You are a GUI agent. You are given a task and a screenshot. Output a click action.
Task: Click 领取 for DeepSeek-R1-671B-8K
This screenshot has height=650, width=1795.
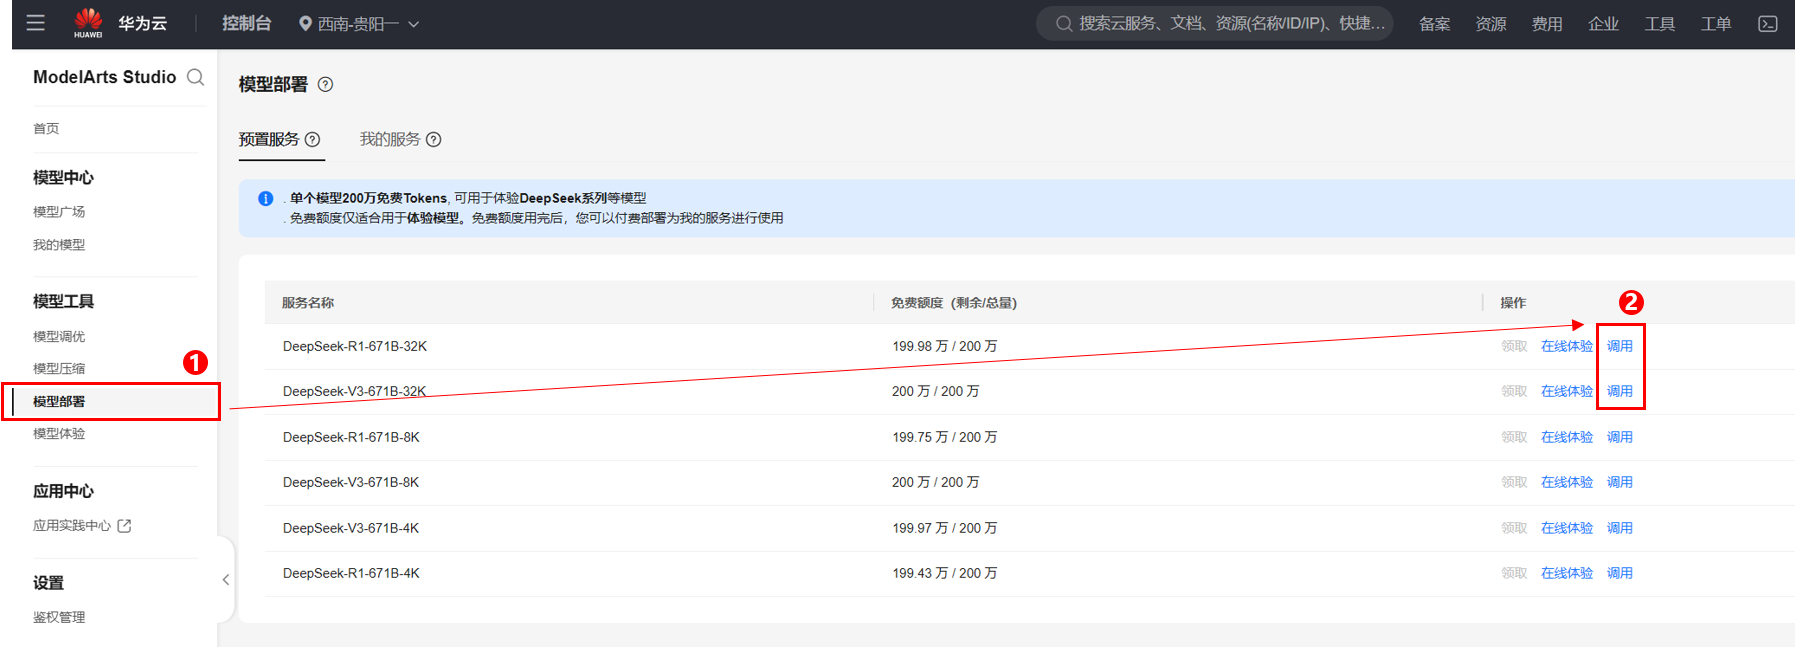coord(1513,437)
